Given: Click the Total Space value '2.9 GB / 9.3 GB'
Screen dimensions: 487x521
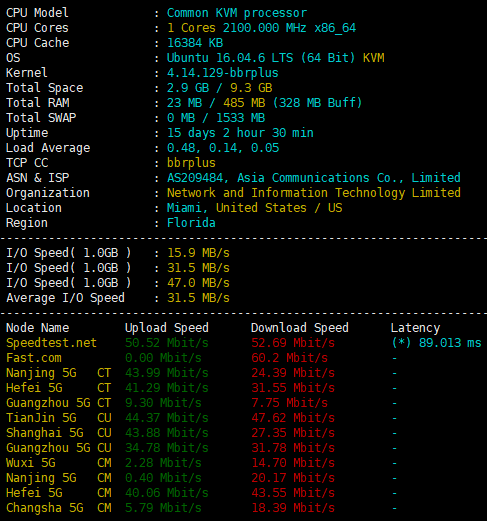Looking at the screenshot, I should pos(220,88).
